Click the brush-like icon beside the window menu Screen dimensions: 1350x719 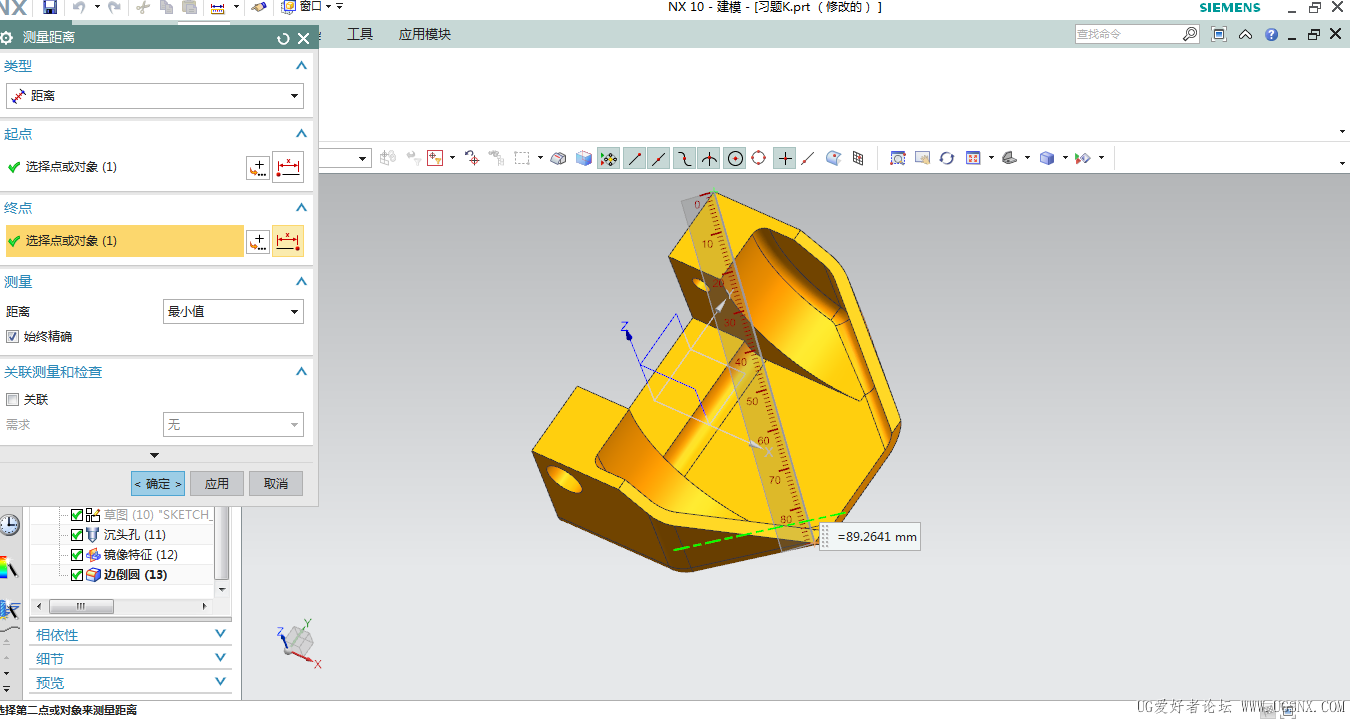pyautogui.click(x=258, y=7)
